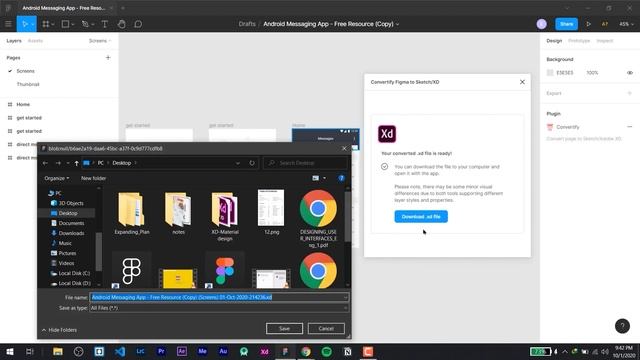Click the Adobe Xd logo in plugin
640x360 pixels.
coord(387,134)
